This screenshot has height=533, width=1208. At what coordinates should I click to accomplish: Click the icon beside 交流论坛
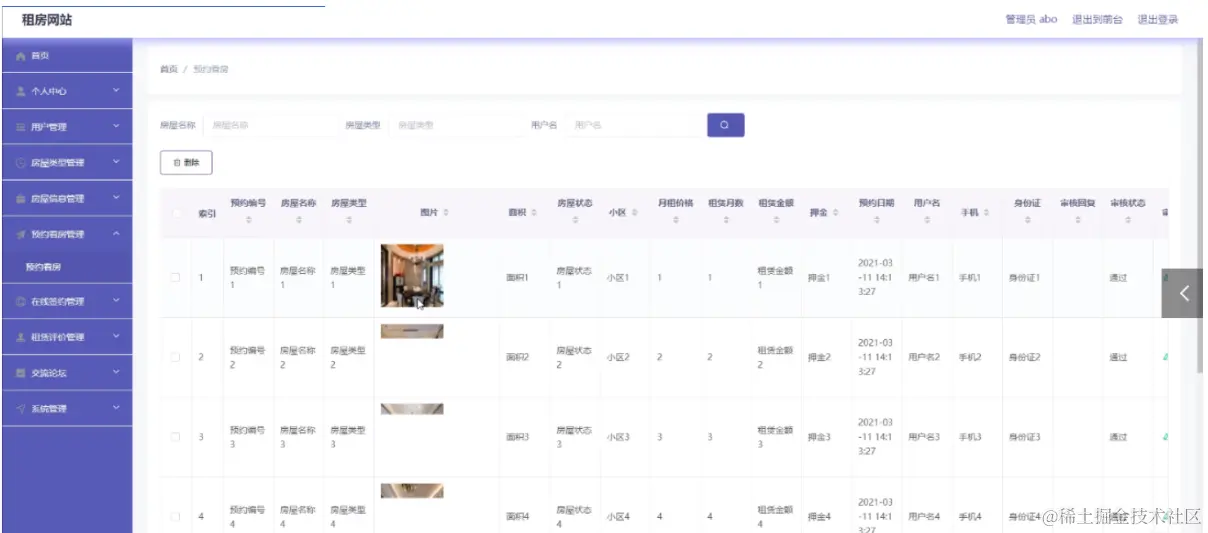[21, 373]
